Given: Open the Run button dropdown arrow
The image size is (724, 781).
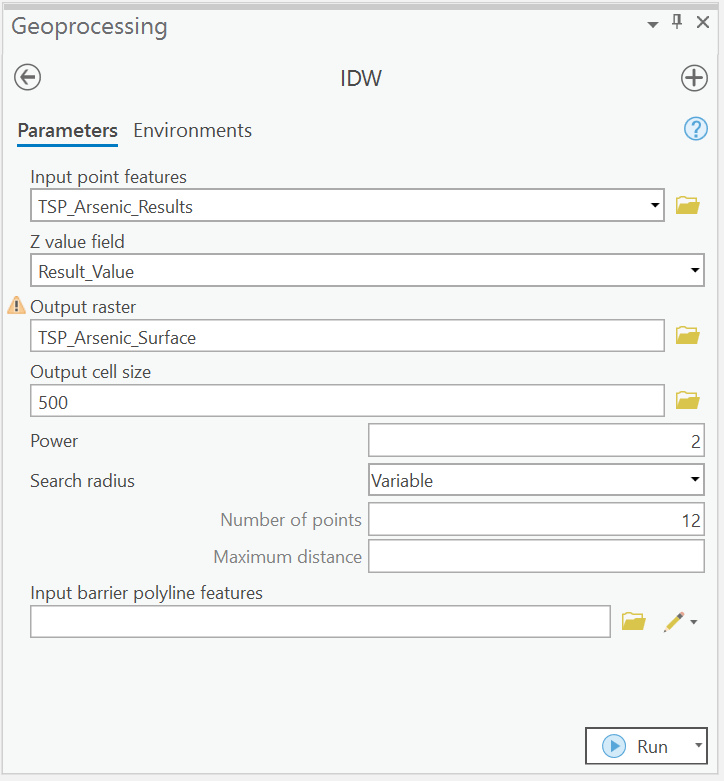Looking at the screenshot, I should click(698, 746).
